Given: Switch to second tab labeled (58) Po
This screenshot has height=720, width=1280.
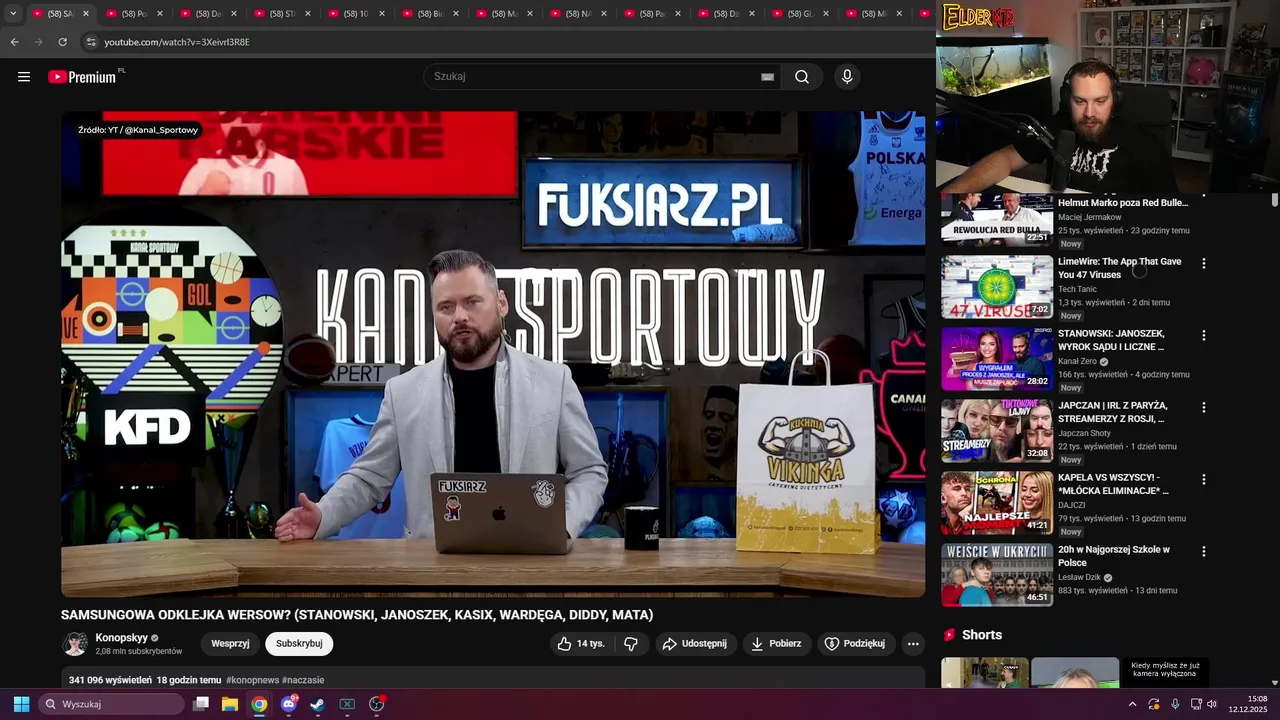Looking at the screenshot, I should click(x=134, y=14).
